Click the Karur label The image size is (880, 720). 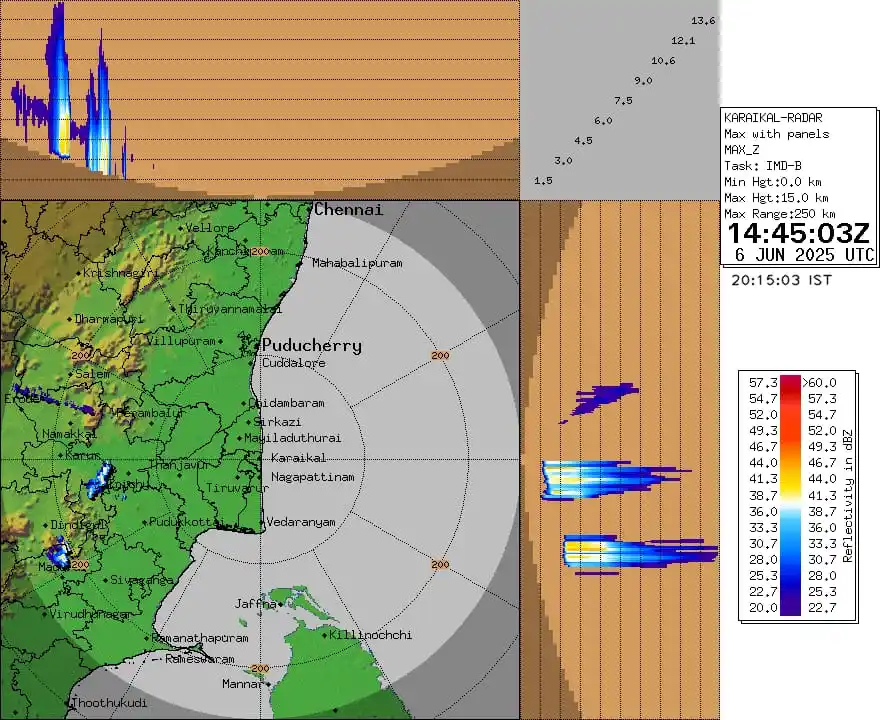pos(82,455)
